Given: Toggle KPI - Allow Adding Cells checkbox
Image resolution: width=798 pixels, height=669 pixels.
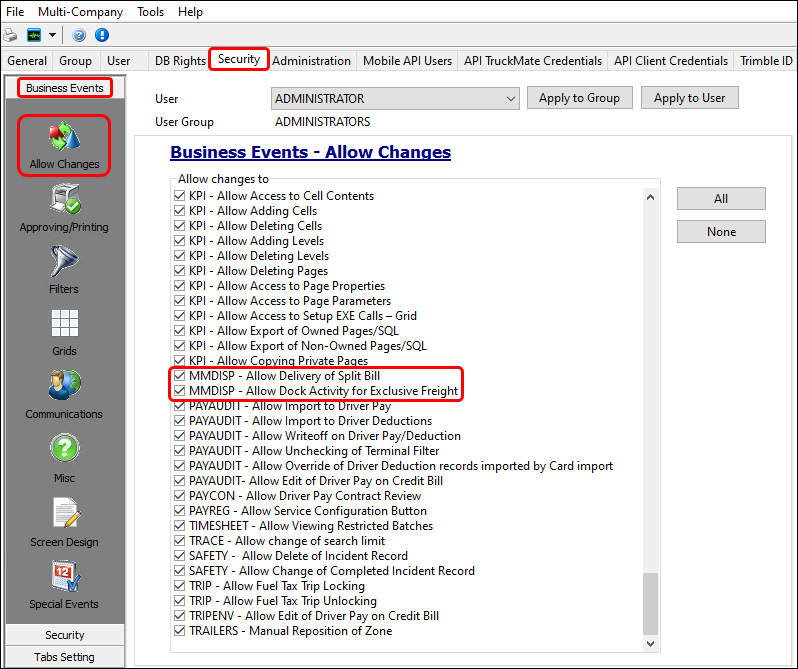Looking at the screenshot, I should (179, 211).
